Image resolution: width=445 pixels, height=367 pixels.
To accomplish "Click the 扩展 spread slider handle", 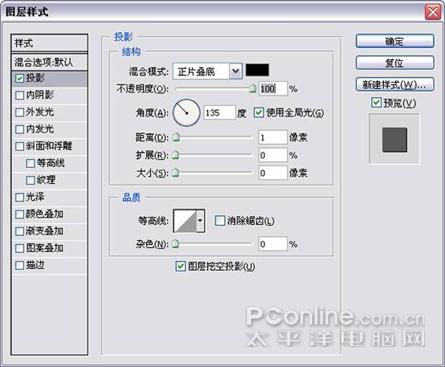I will (176, 155).
